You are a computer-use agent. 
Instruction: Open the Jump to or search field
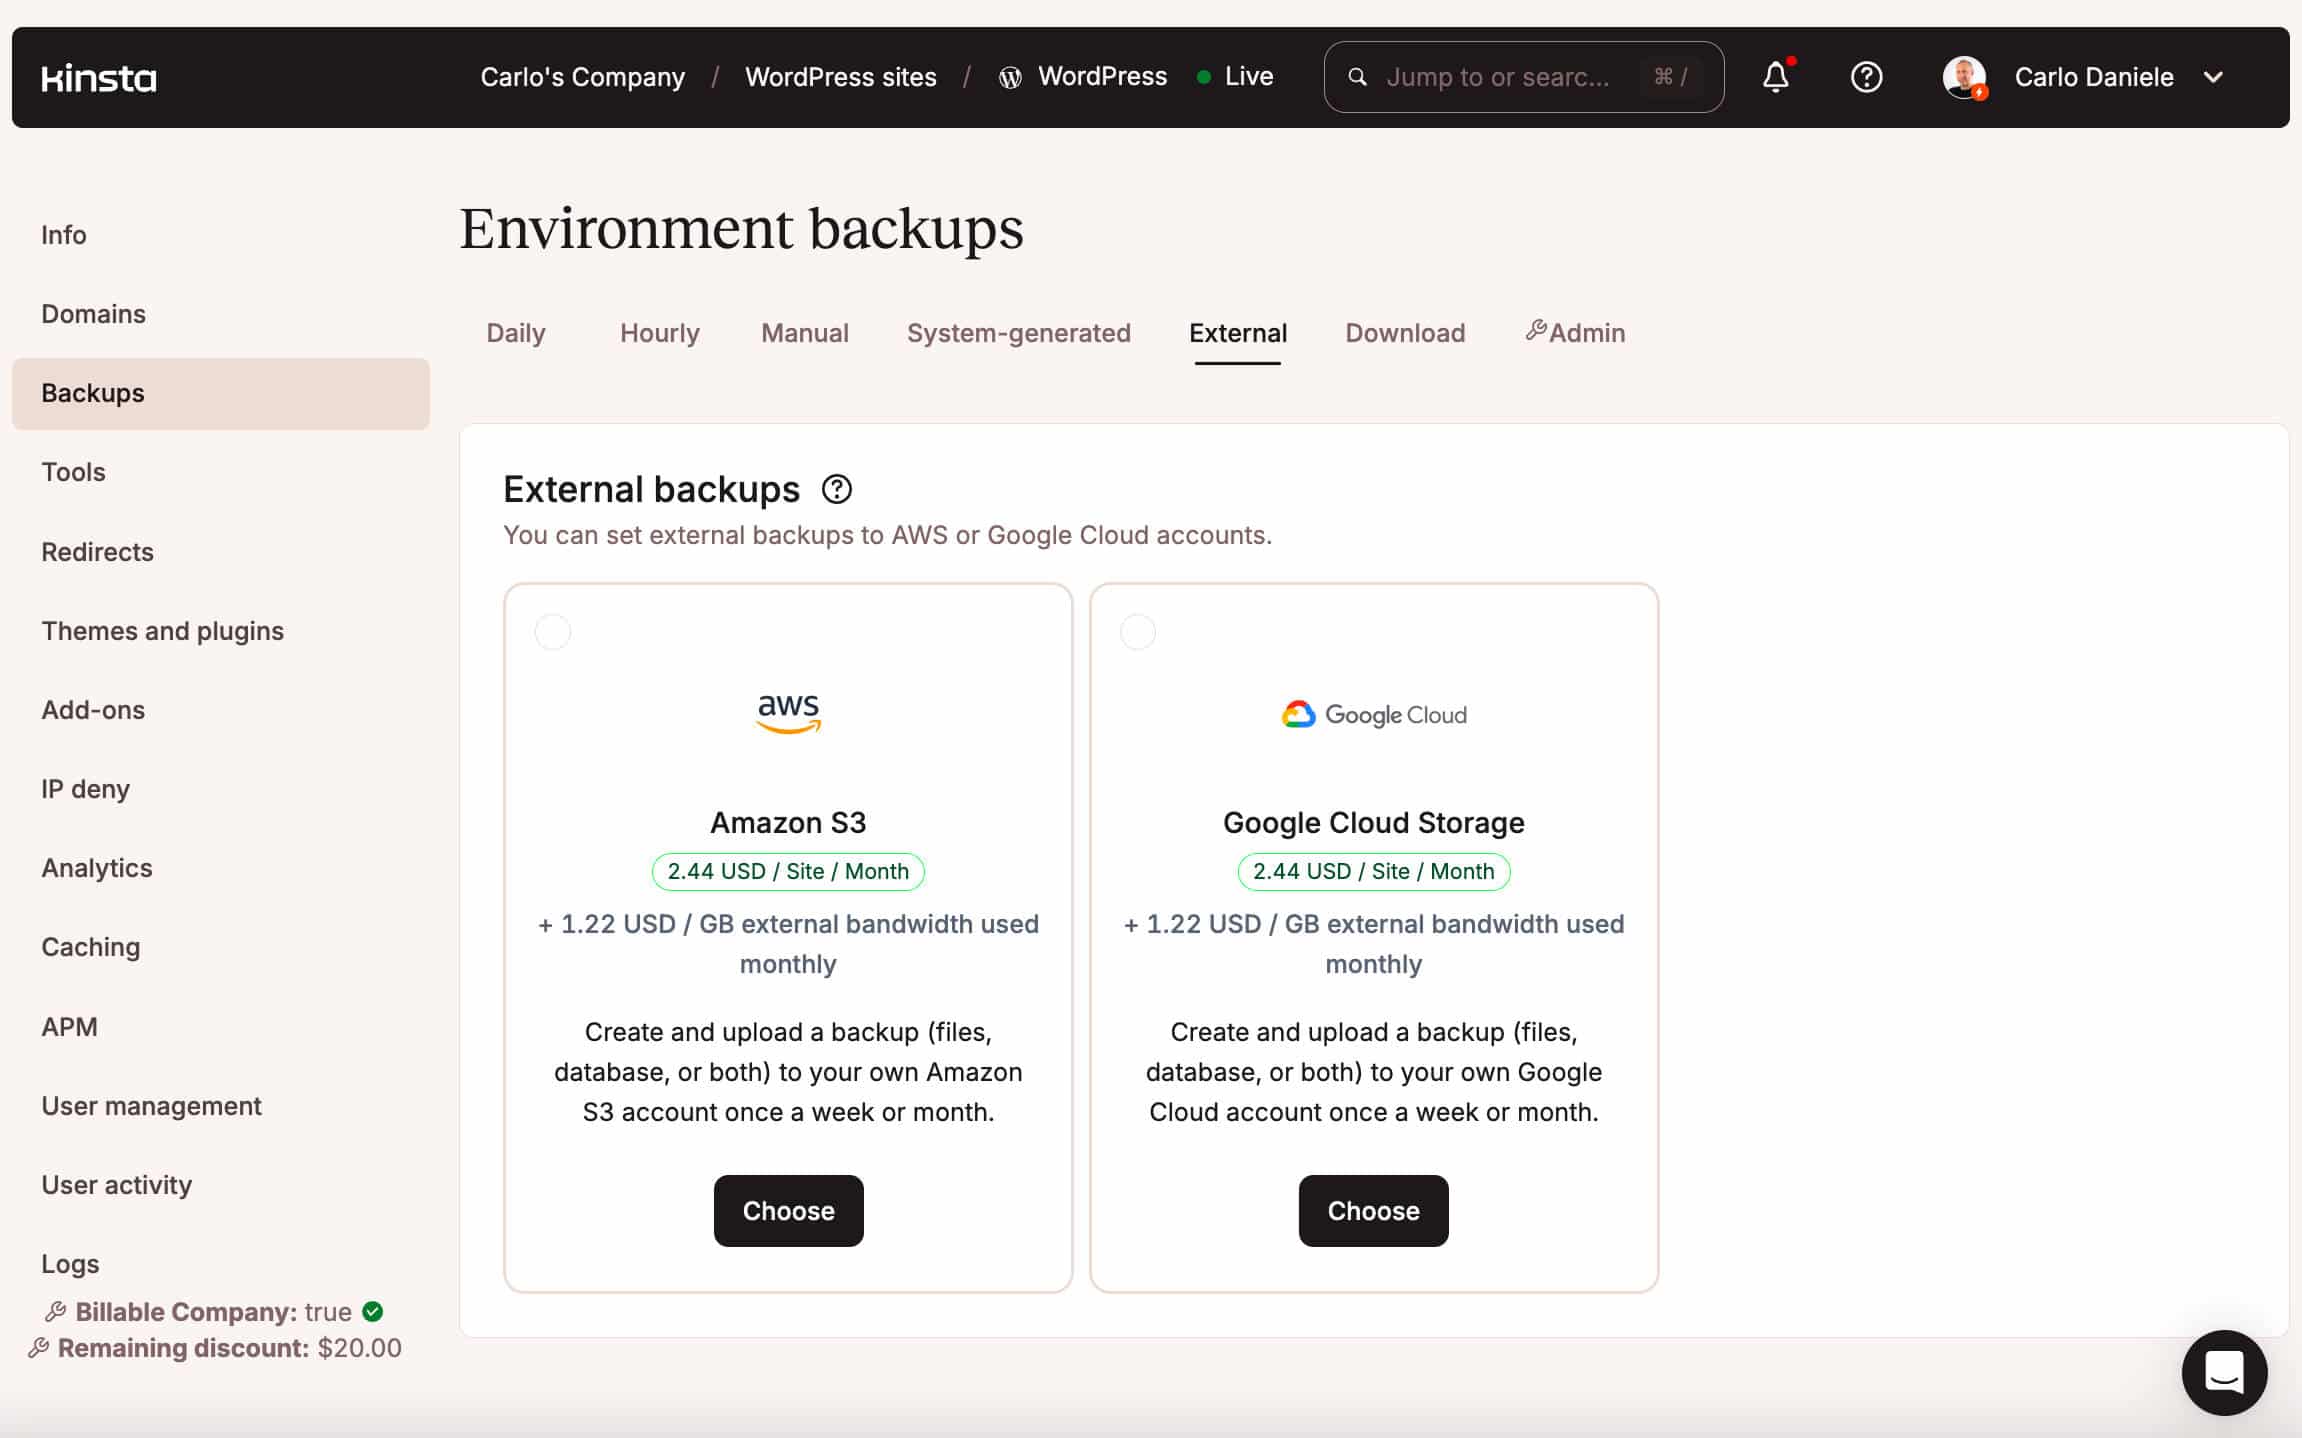coord(1524,76)
